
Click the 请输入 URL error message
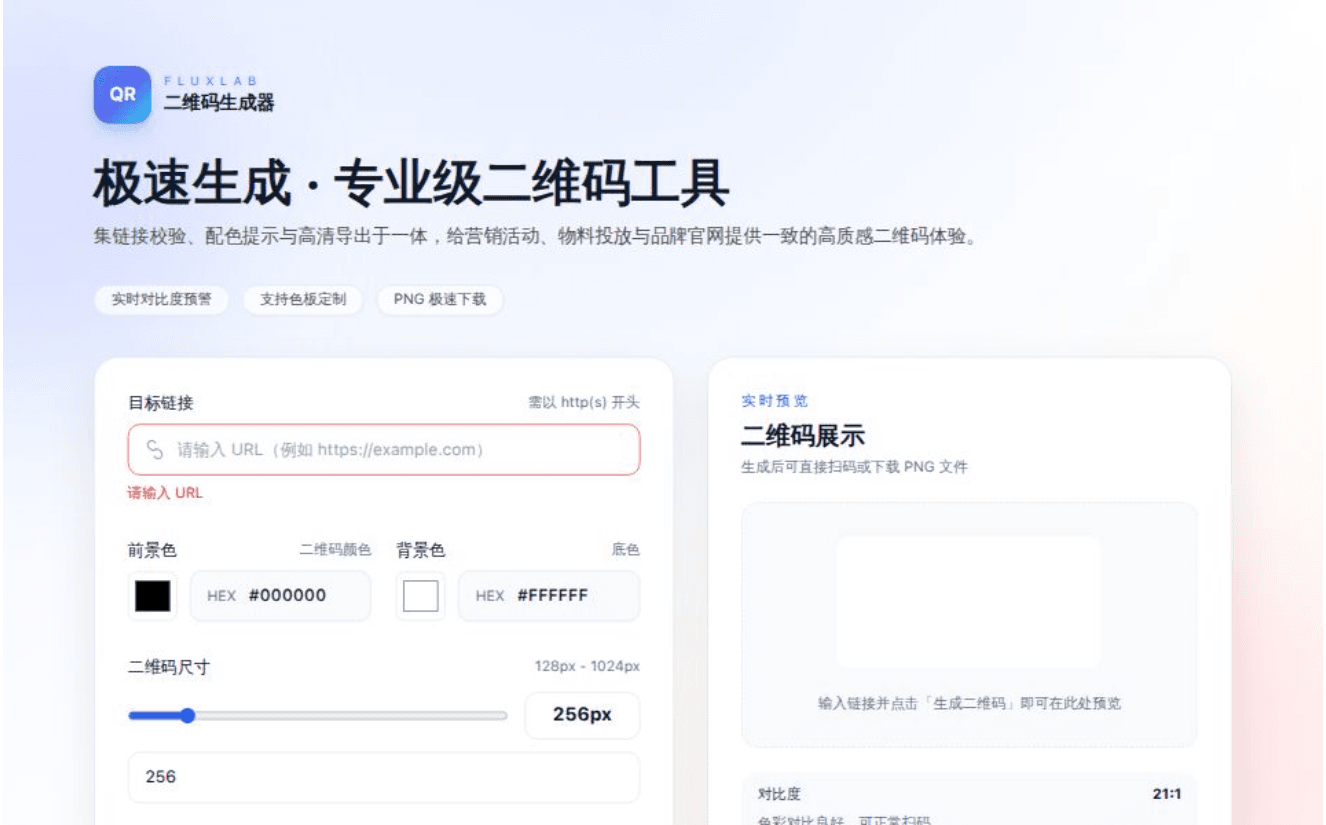165,493
